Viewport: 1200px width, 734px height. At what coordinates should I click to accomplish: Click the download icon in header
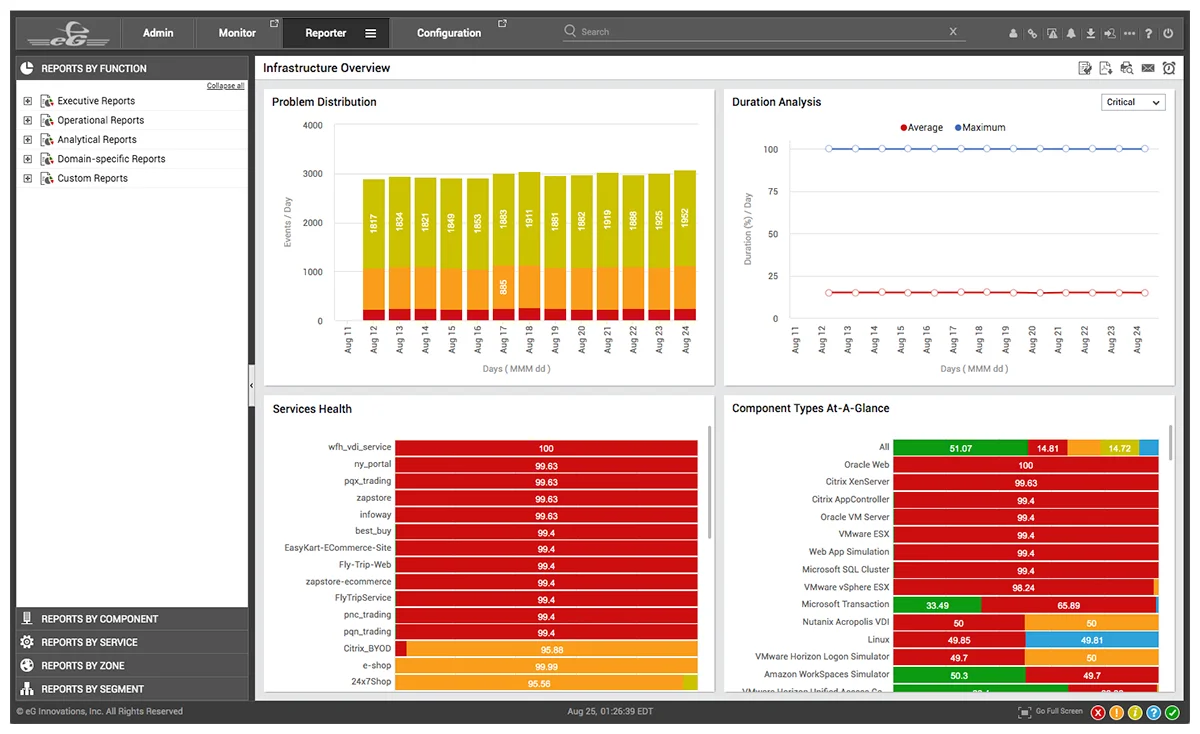pyautogui.click(x=1091, y=33)
